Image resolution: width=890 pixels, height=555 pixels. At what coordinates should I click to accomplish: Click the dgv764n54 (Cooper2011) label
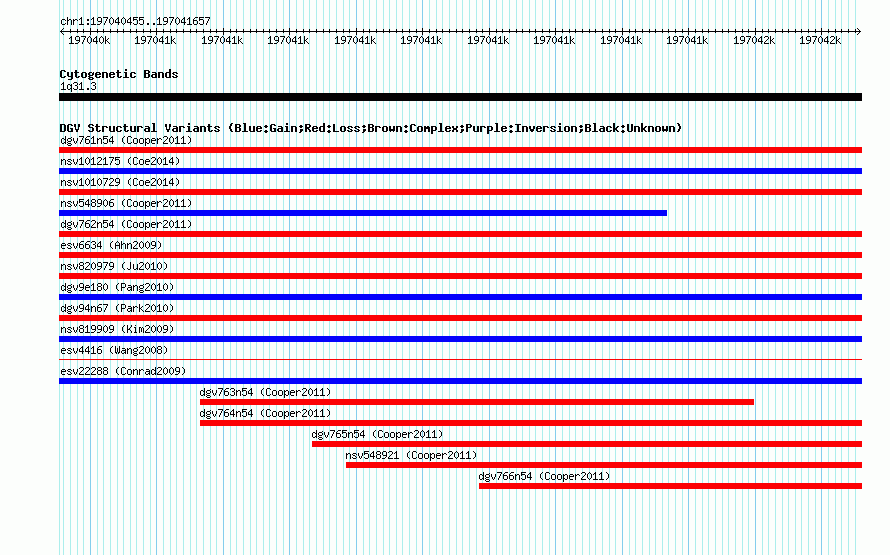coord(265,413)
